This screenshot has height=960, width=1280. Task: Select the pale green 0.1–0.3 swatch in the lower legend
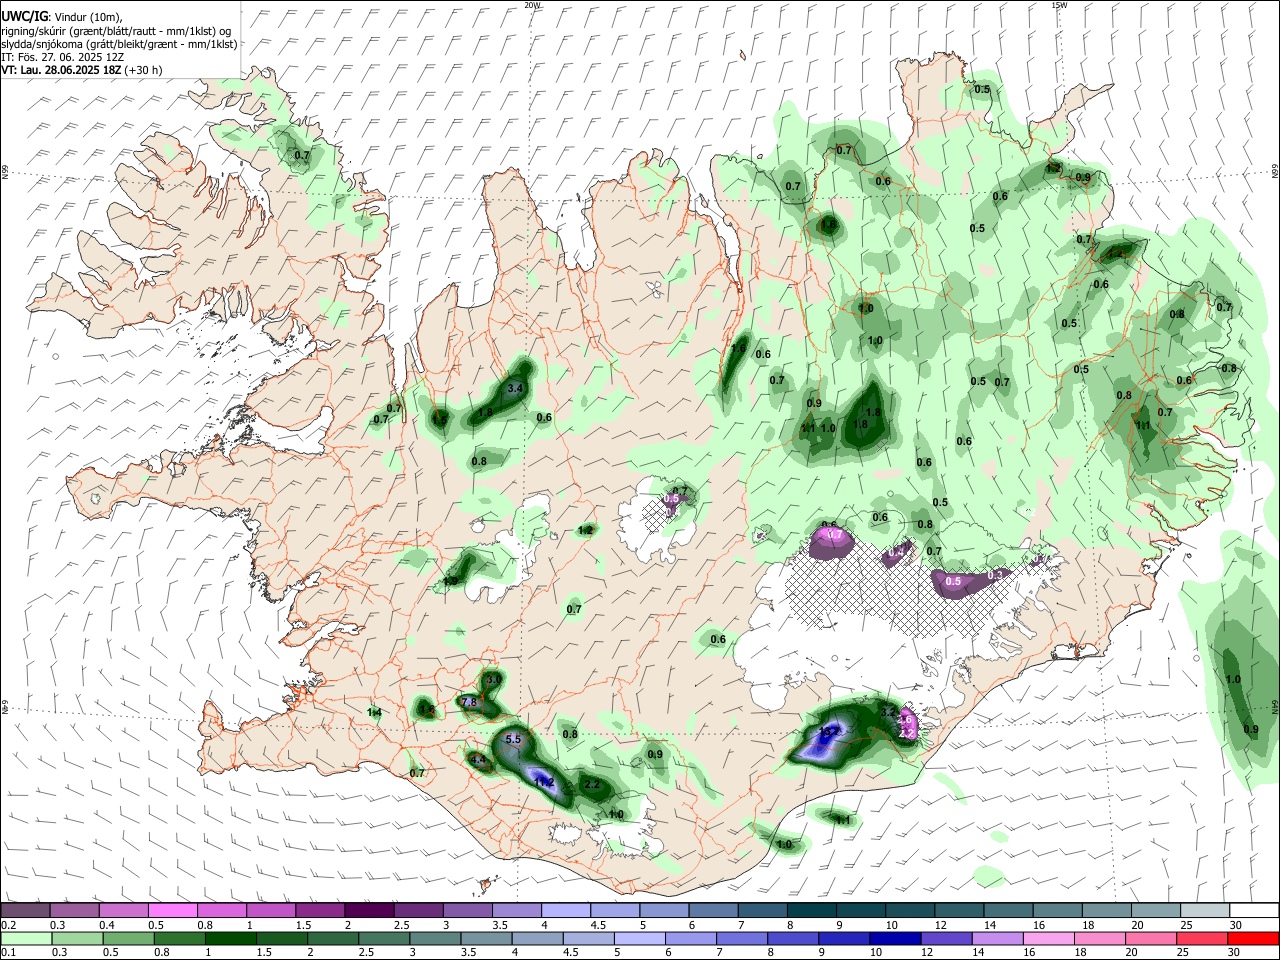[x=25, y=938]
